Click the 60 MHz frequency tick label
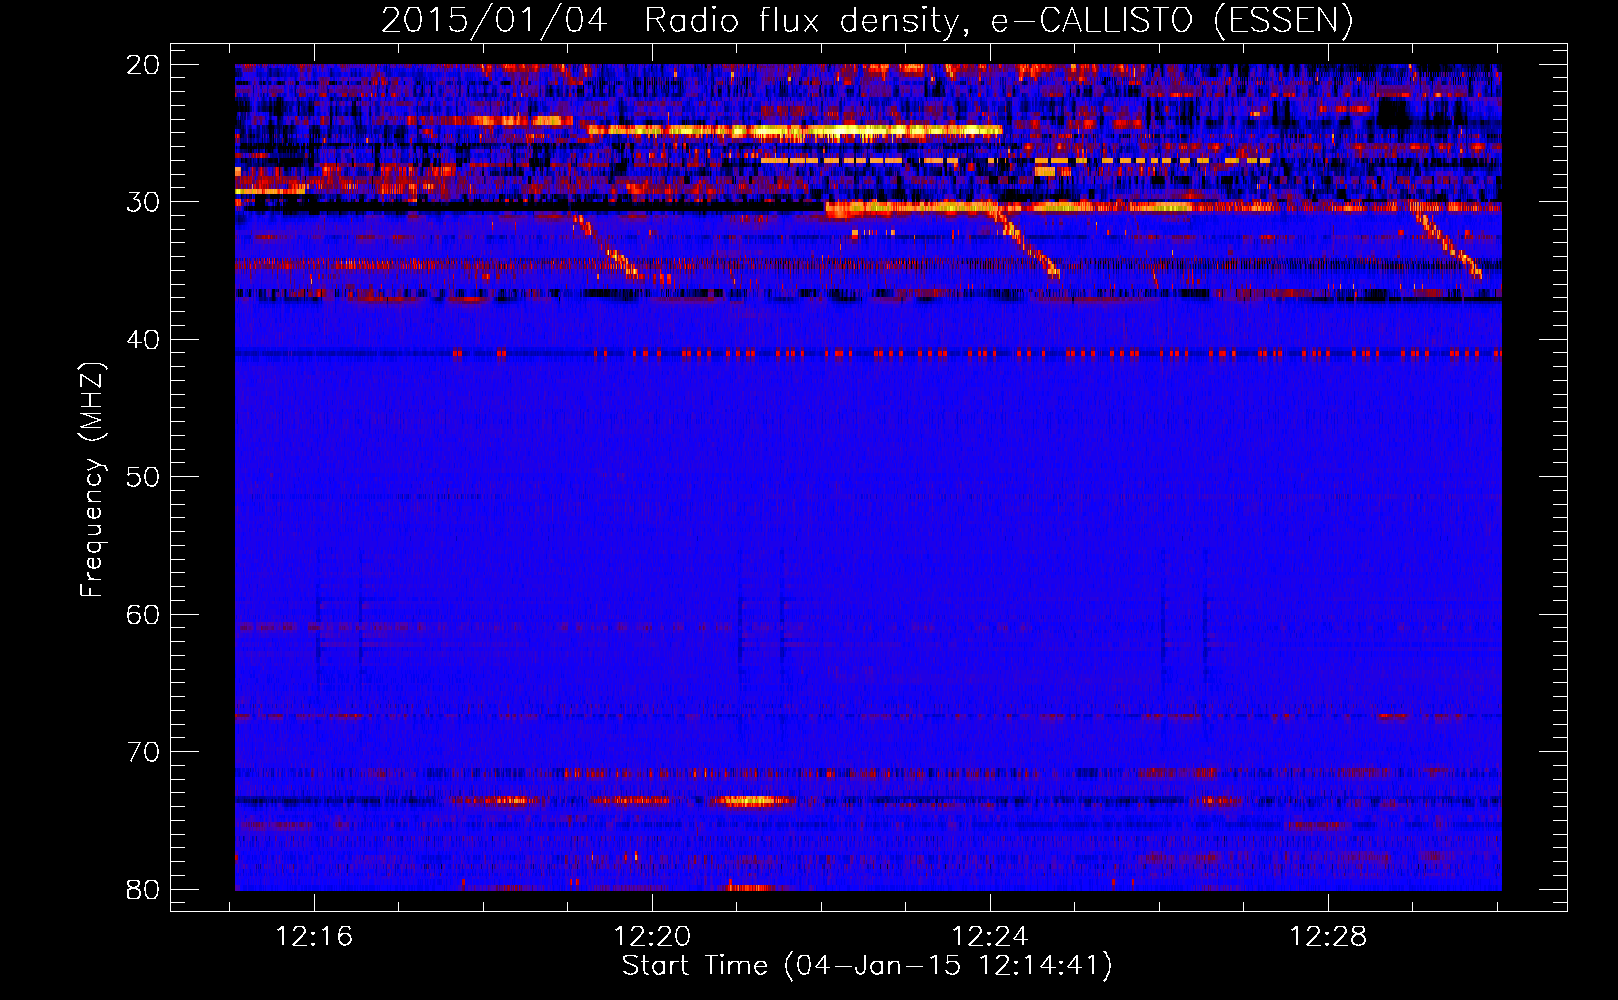1618x1000 pixels. [x=143, y=615]
